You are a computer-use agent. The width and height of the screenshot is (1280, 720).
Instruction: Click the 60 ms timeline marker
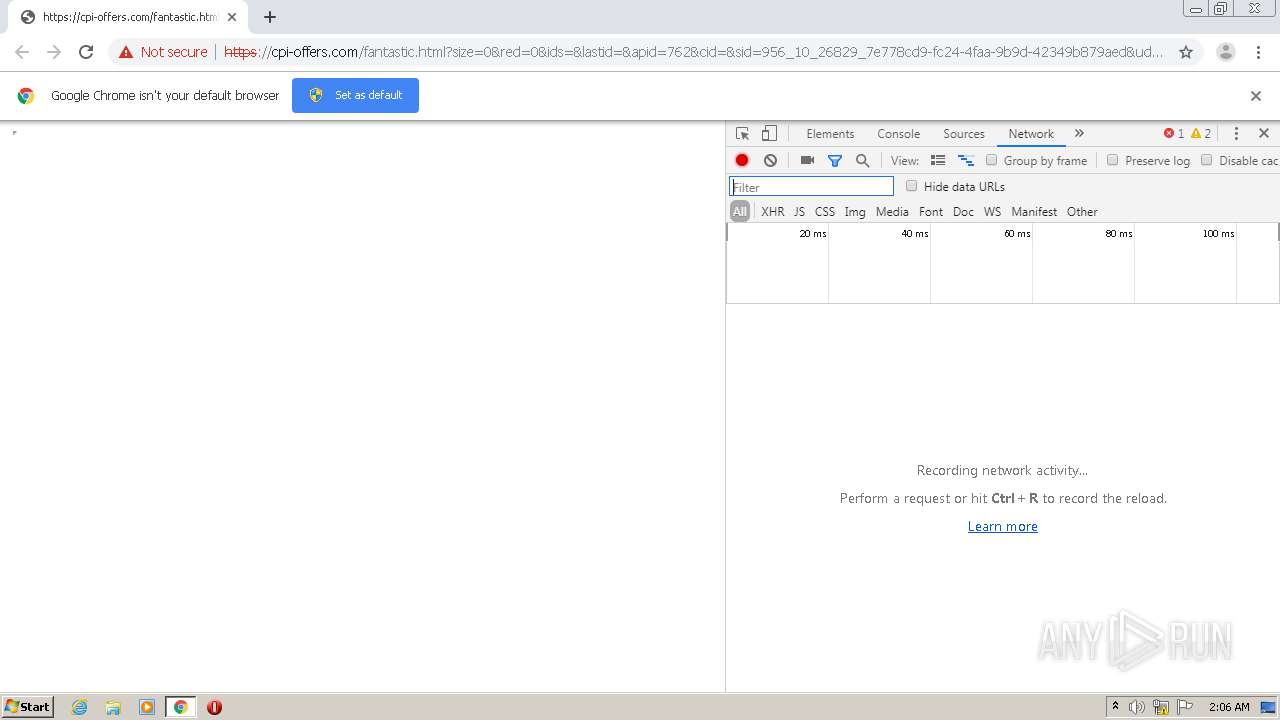point(1017,234)
